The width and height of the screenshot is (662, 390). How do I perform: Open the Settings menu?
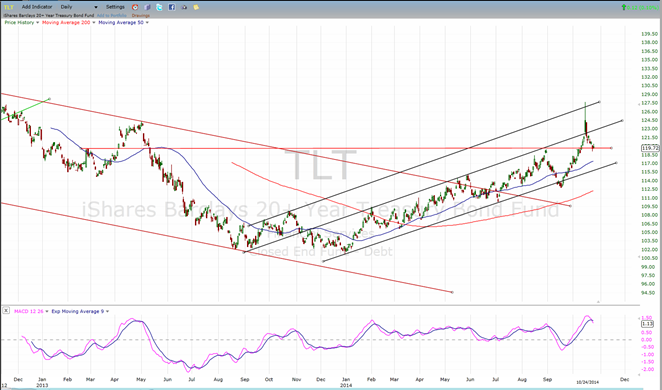click(115, 7)
